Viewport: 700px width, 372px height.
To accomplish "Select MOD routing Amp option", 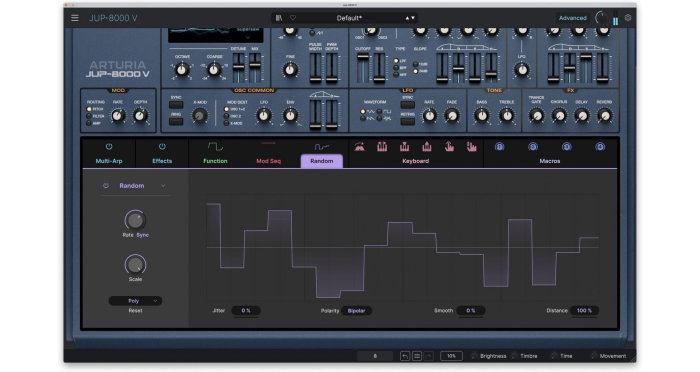I will pyautogui.click(x=89, y=123).
